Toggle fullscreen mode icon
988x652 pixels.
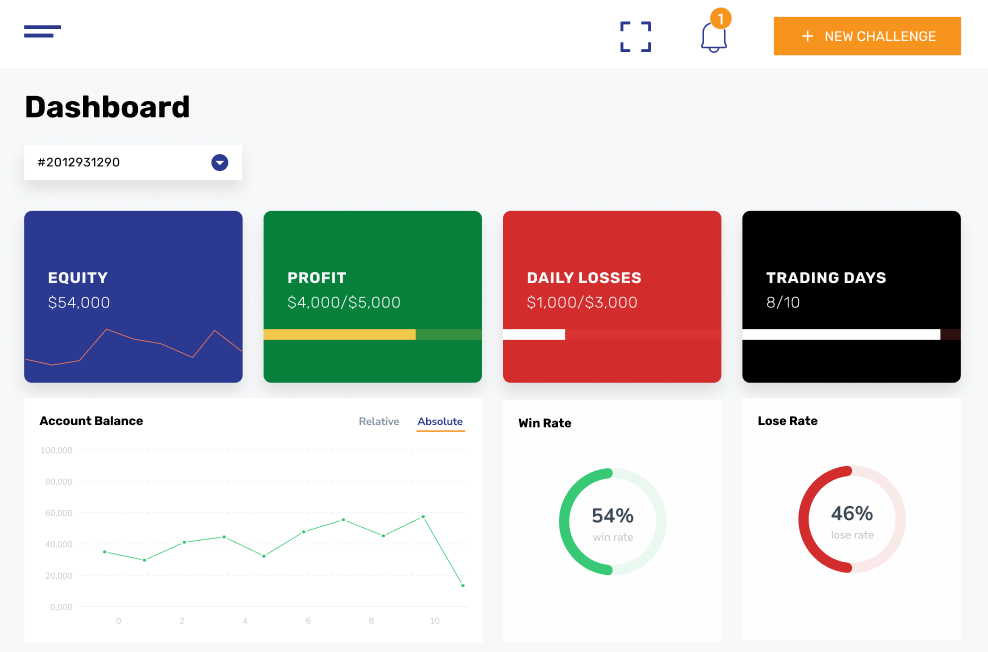[x=635, y=36]
